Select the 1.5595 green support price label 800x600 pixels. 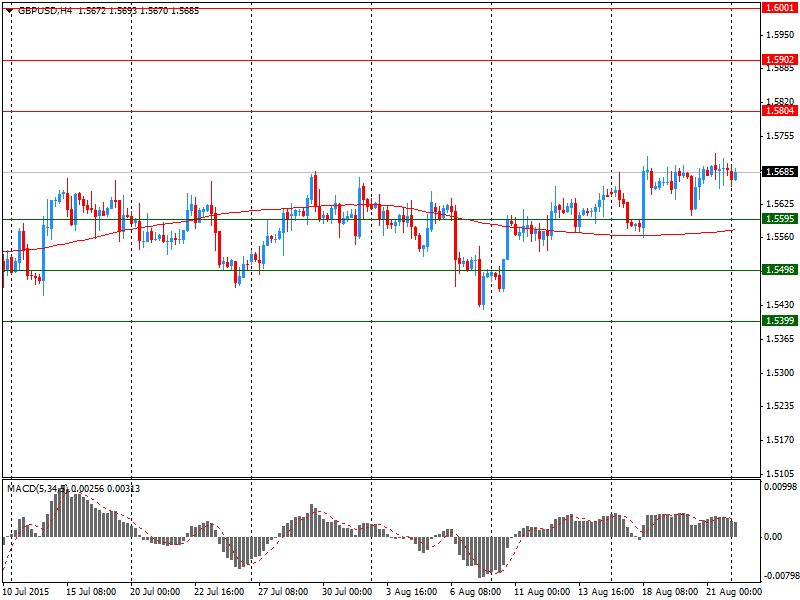click(779, 219)
